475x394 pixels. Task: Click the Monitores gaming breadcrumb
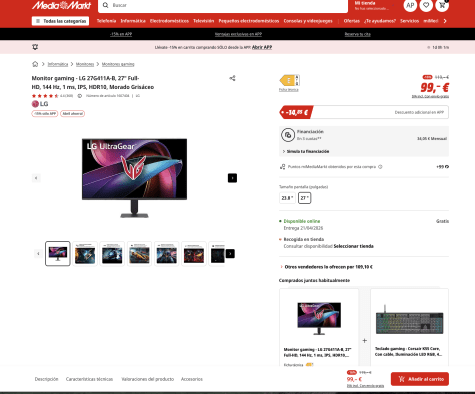point(118,64)
